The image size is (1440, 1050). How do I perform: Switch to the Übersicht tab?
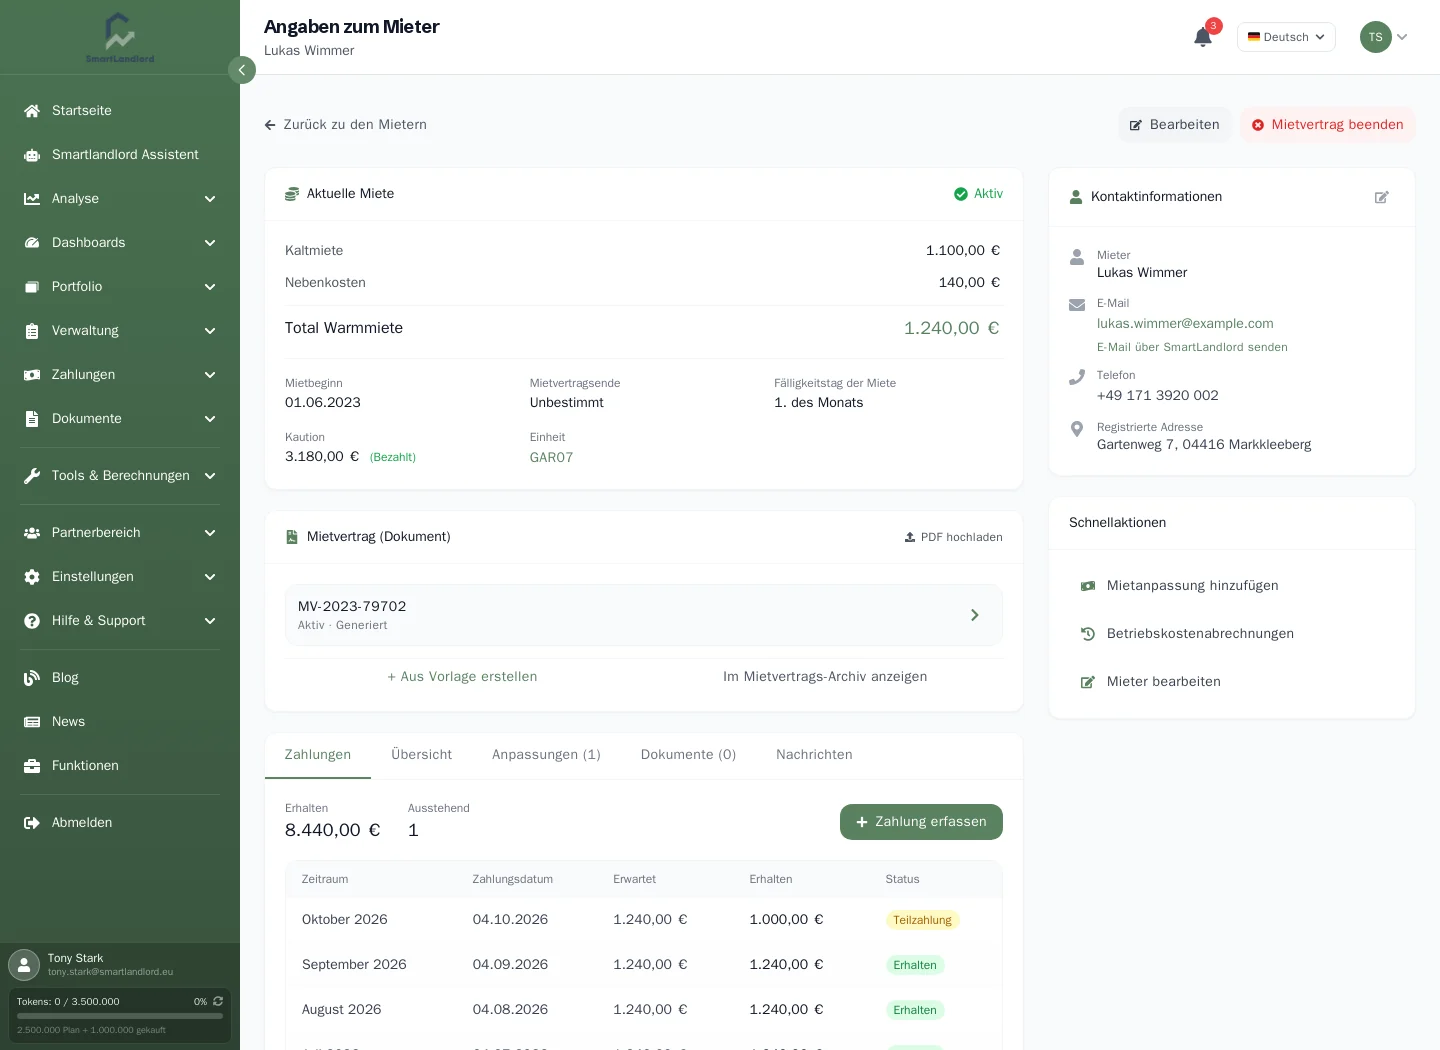click(x=421, y=755)
